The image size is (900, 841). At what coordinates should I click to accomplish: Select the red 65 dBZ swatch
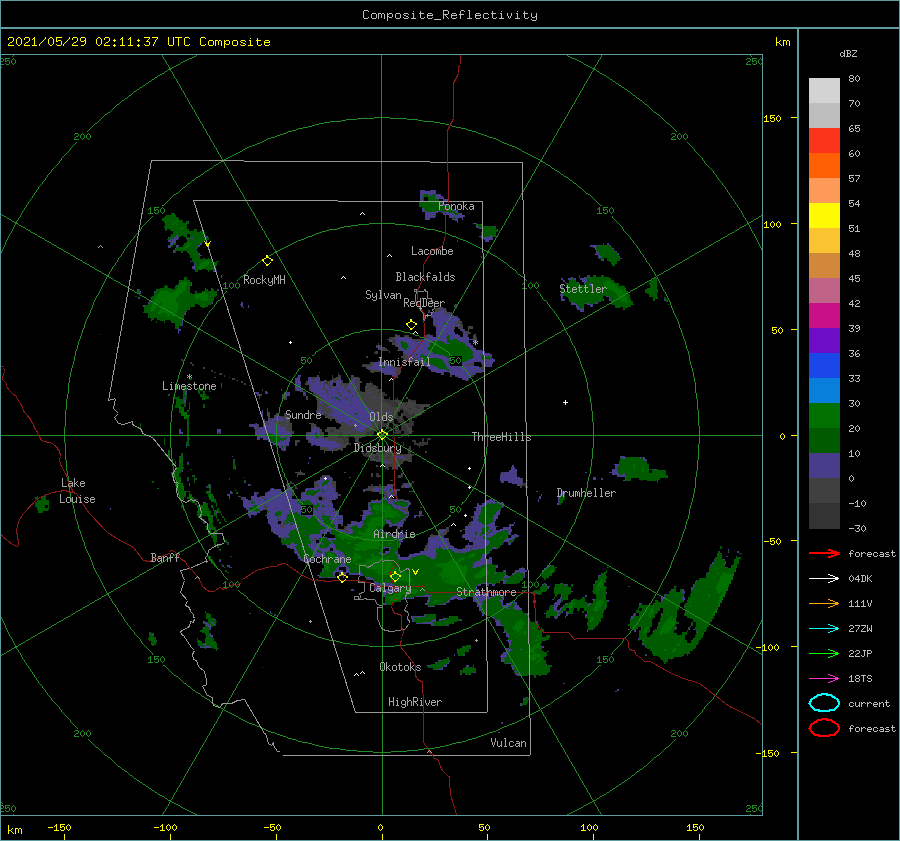tap(824, 140)
